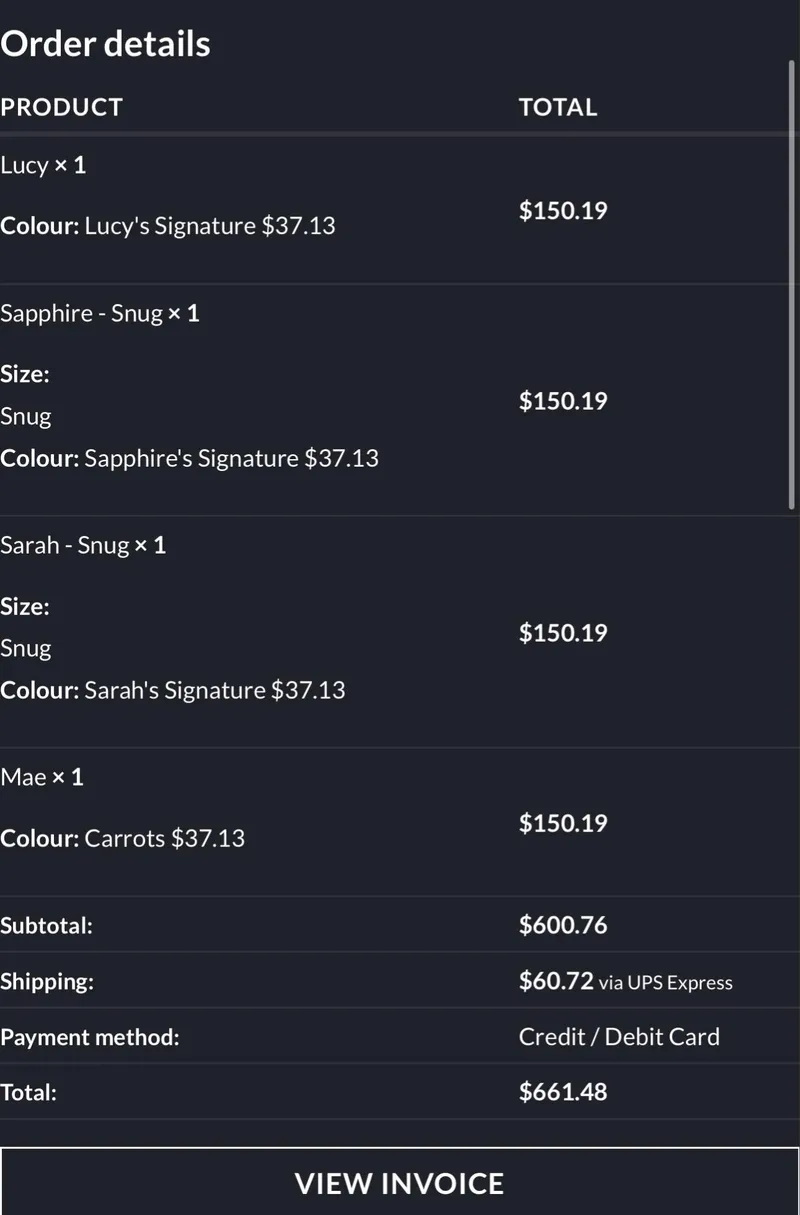Open the Sarah - Snug product link
Image resolution: width=800 pixels, height=1215 pixels.
click(x=65, y=545)
